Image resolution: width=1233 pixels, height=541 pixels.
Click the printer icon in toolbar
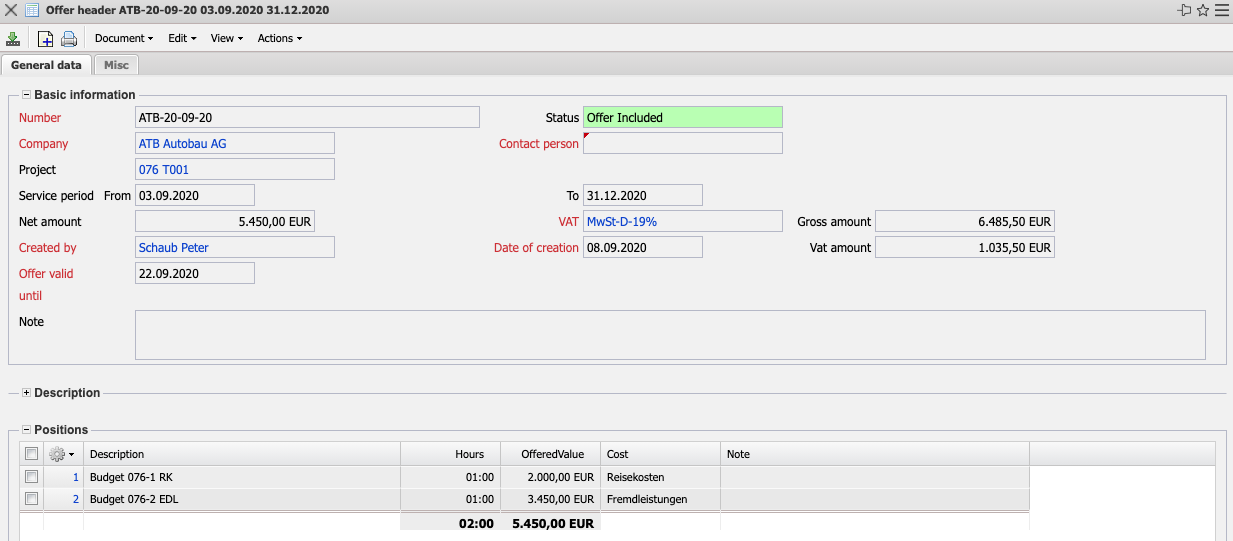pyautogui.click(x=69, y=39)
